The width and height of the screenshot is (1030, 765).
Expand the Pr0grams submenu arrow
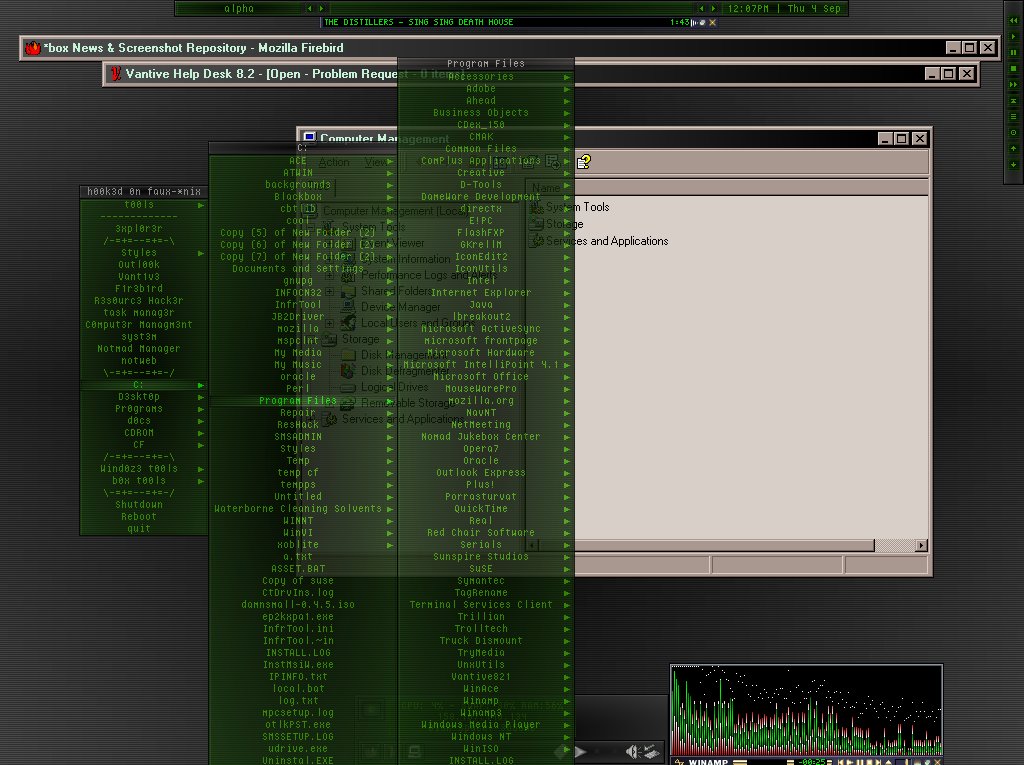click(x=201, y=409)
